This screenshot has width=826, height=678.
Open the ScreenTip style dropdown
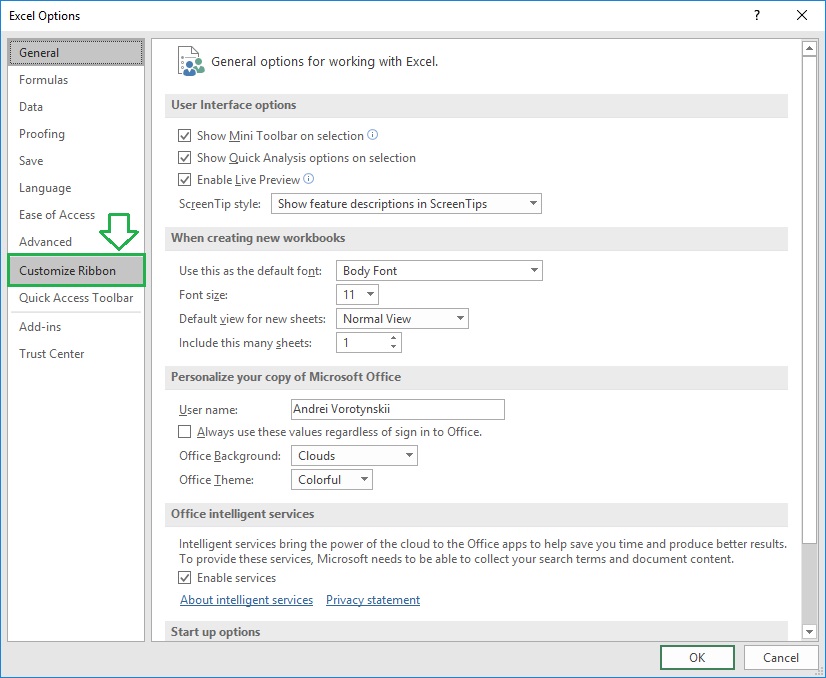pos(406,204)
